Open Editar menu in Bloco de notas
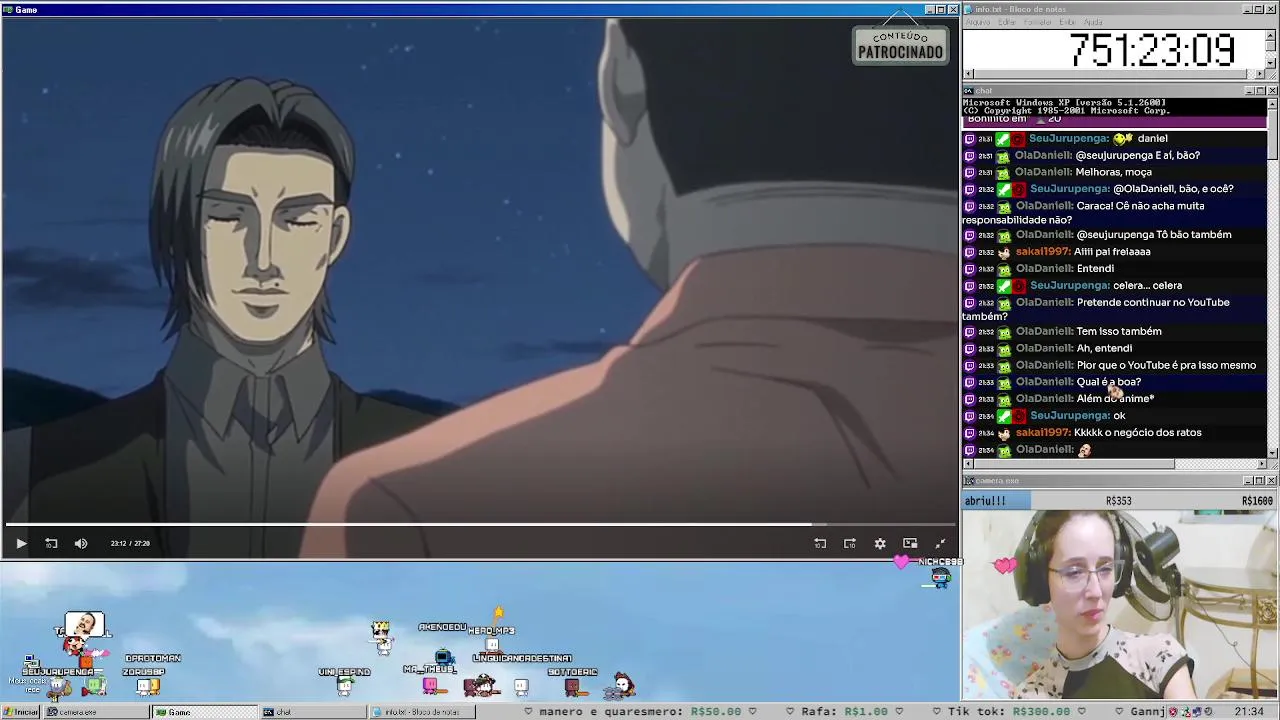This screenshot has width=1280, height=720. (1007, 22)
